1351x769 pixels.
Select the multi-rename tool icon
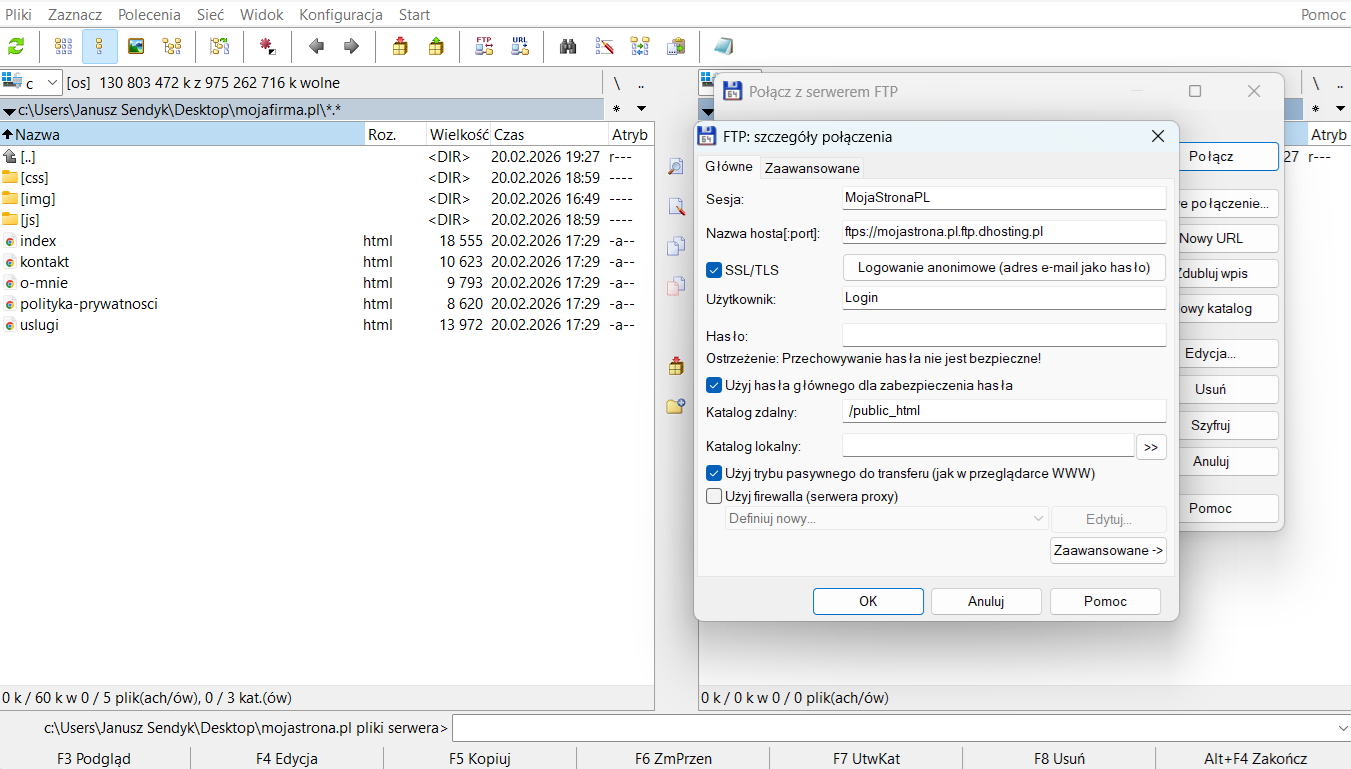click(602, 46)
